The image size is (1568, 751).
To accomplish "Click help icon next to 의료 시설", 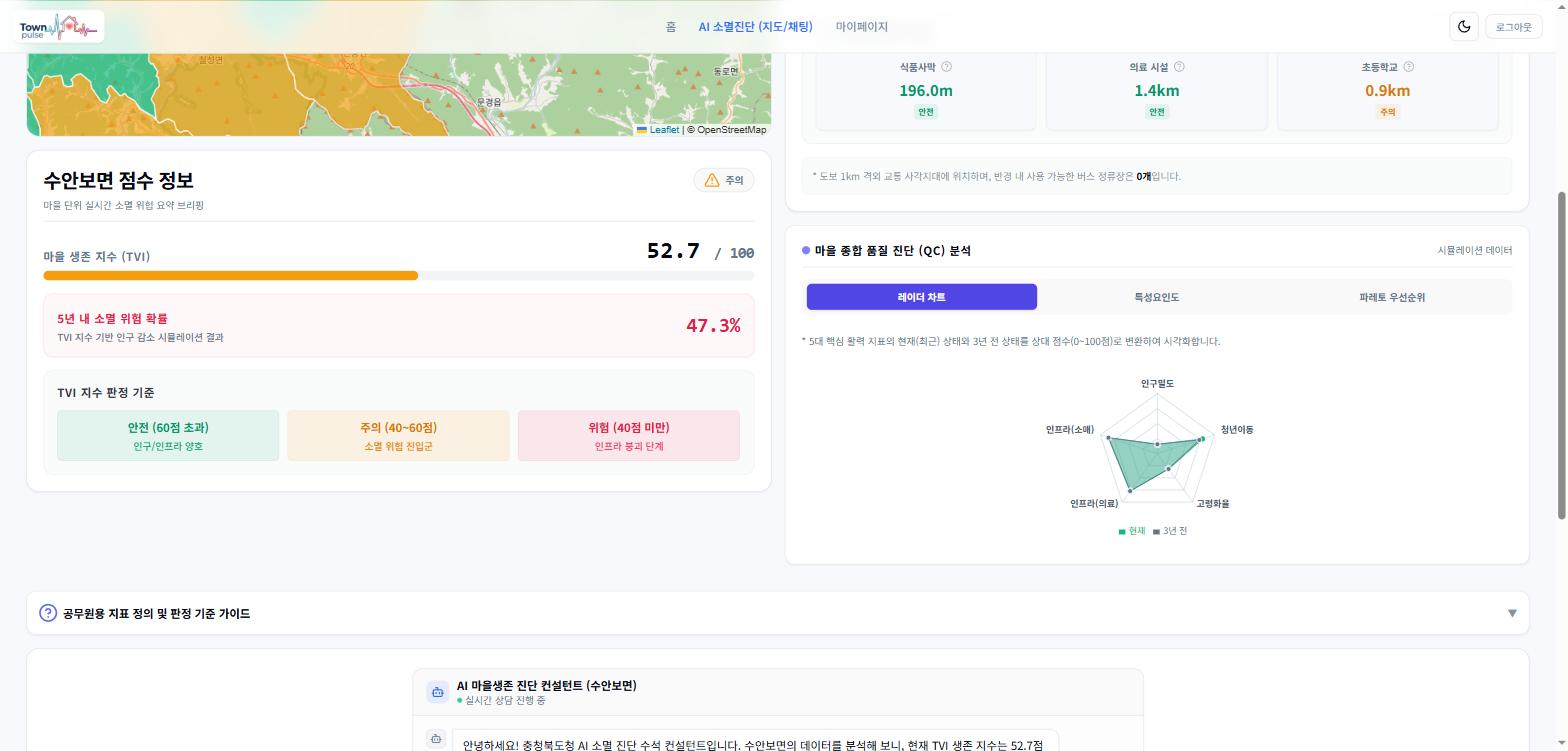I will coord(1179,67).
